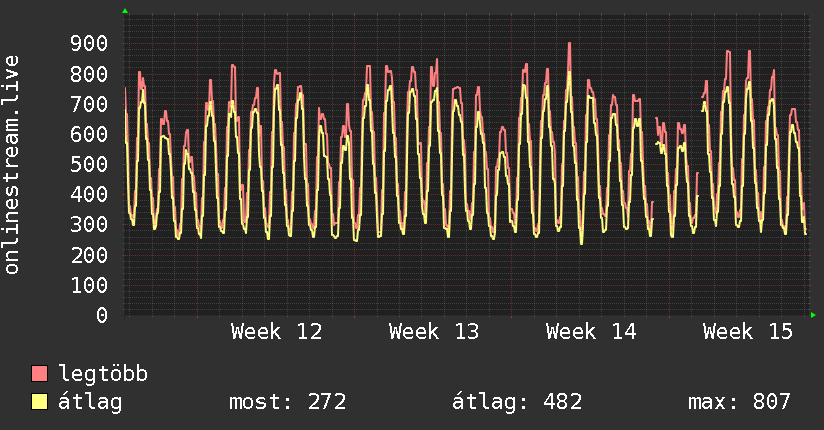Click the 300 y-axis label
The height and width of the screenshot is (430, 824).
tap(89, 224)
